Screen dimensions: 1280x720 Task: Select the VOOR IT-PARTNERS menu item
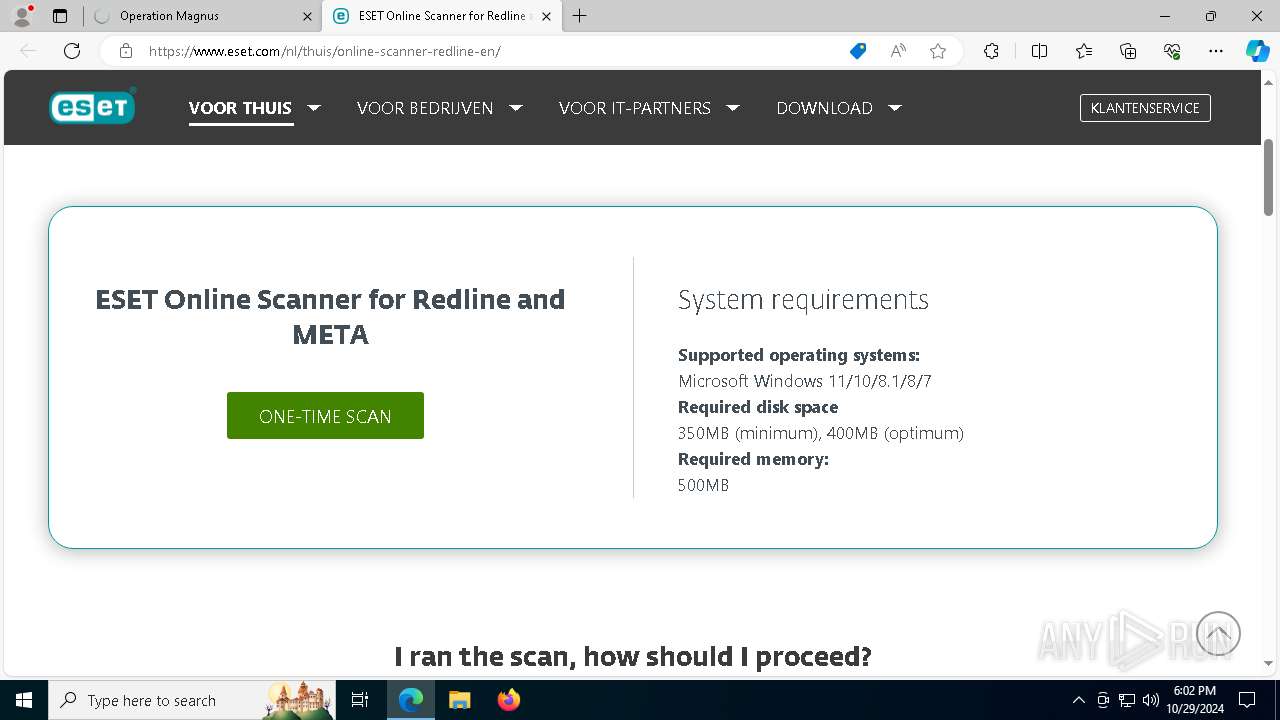[635, 108]
